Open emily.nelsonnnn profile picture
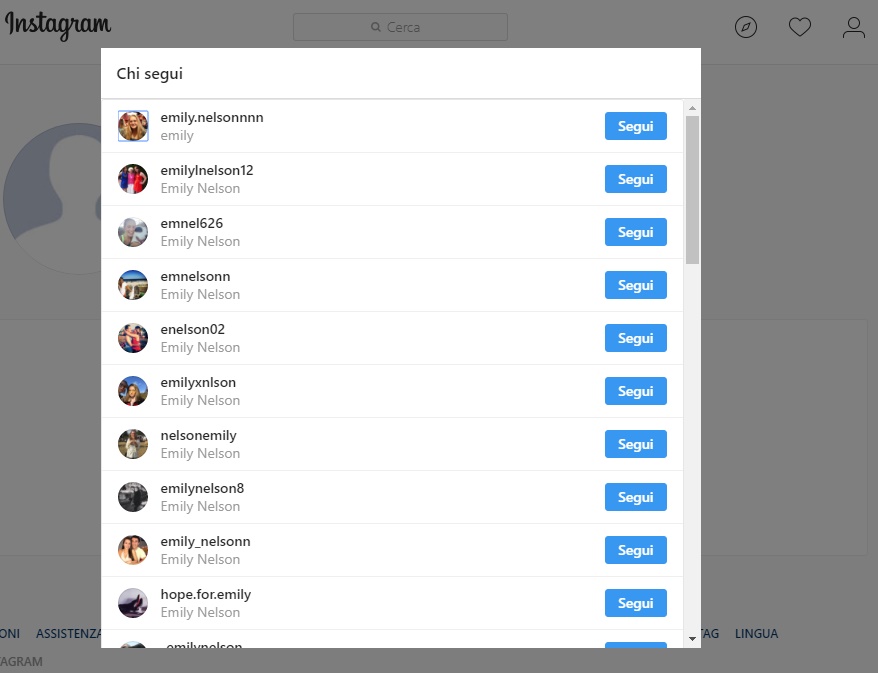 [133, 126]
